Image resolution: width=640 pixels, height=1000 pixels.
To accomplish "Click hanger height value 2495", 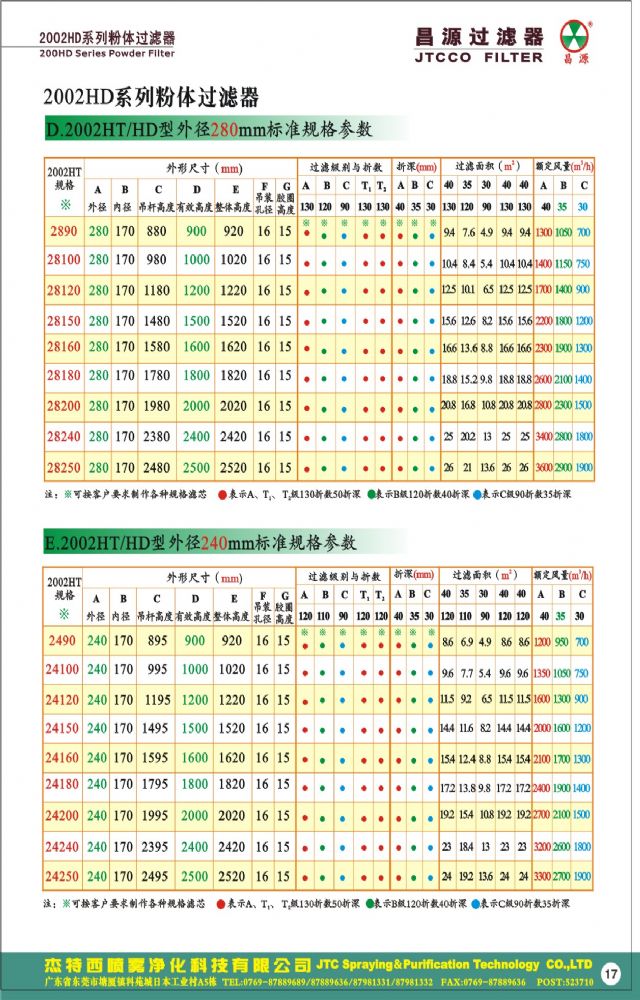I will [x=155, y=876].
